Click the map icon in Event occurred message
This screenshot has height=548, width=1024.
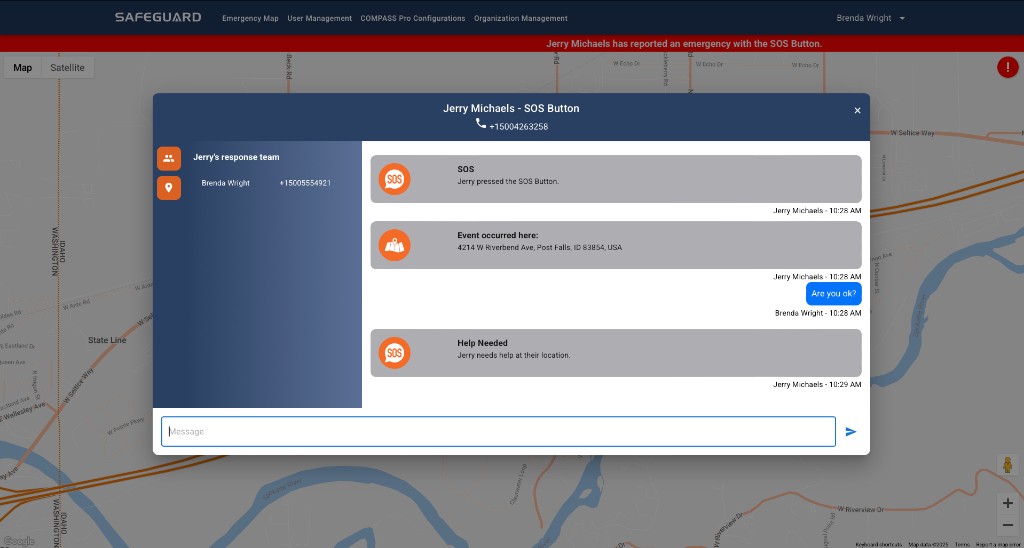tap(394, 245)
